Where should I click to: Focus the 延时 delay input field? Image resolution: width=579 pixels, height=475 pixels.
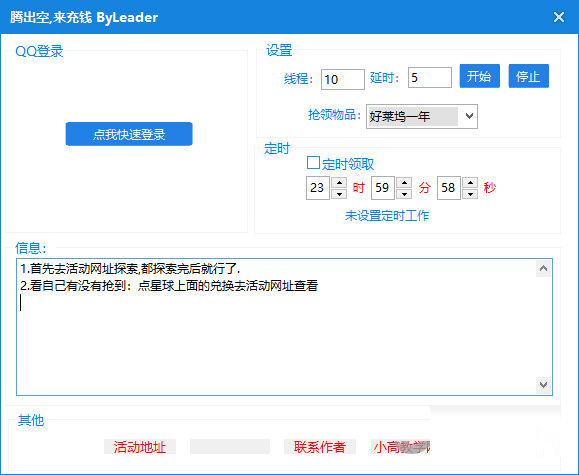(x=429, y=78)
